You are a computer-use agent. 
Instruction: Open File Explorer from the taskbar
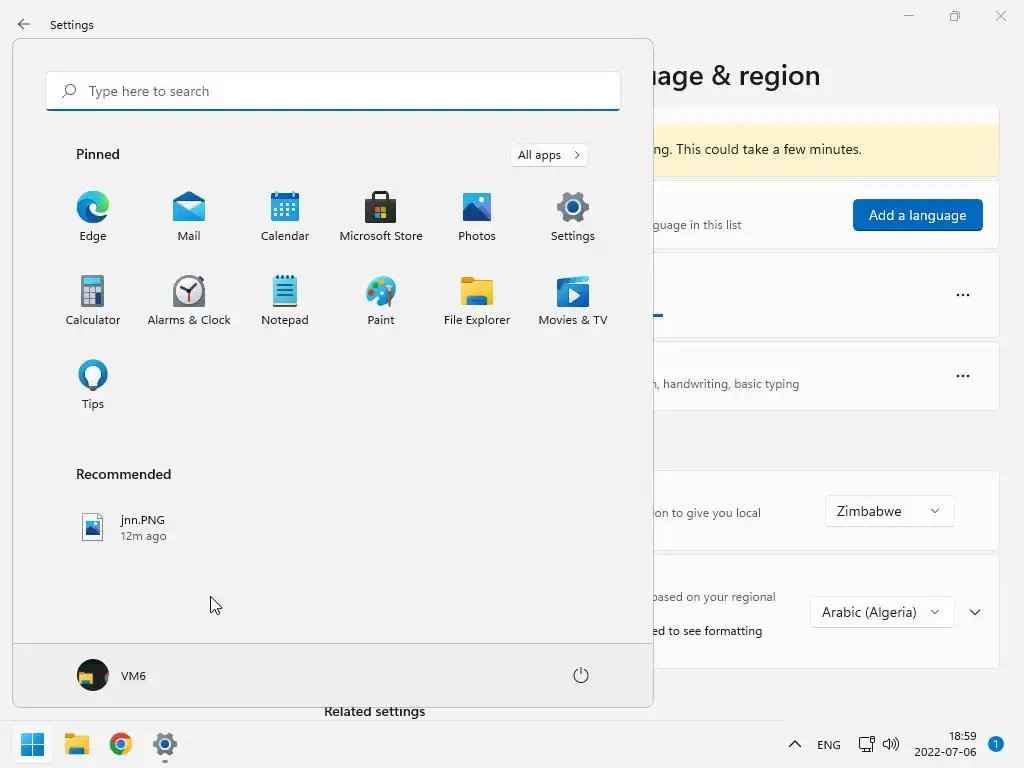click(77, 744)
